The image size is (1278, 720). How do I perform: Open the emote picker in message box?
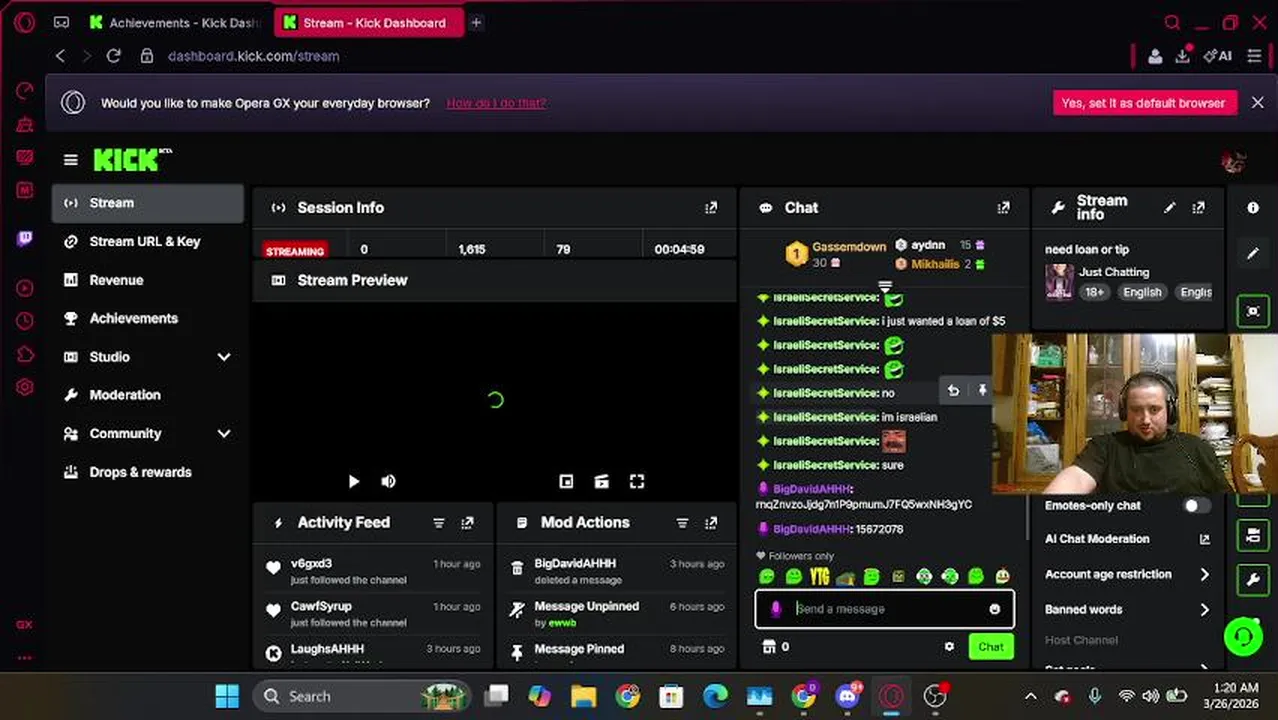click(x=994, y=609)
